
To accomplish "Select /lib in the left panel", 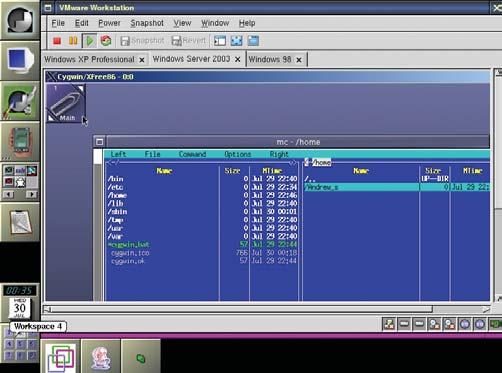I will (x=202, y=204).
